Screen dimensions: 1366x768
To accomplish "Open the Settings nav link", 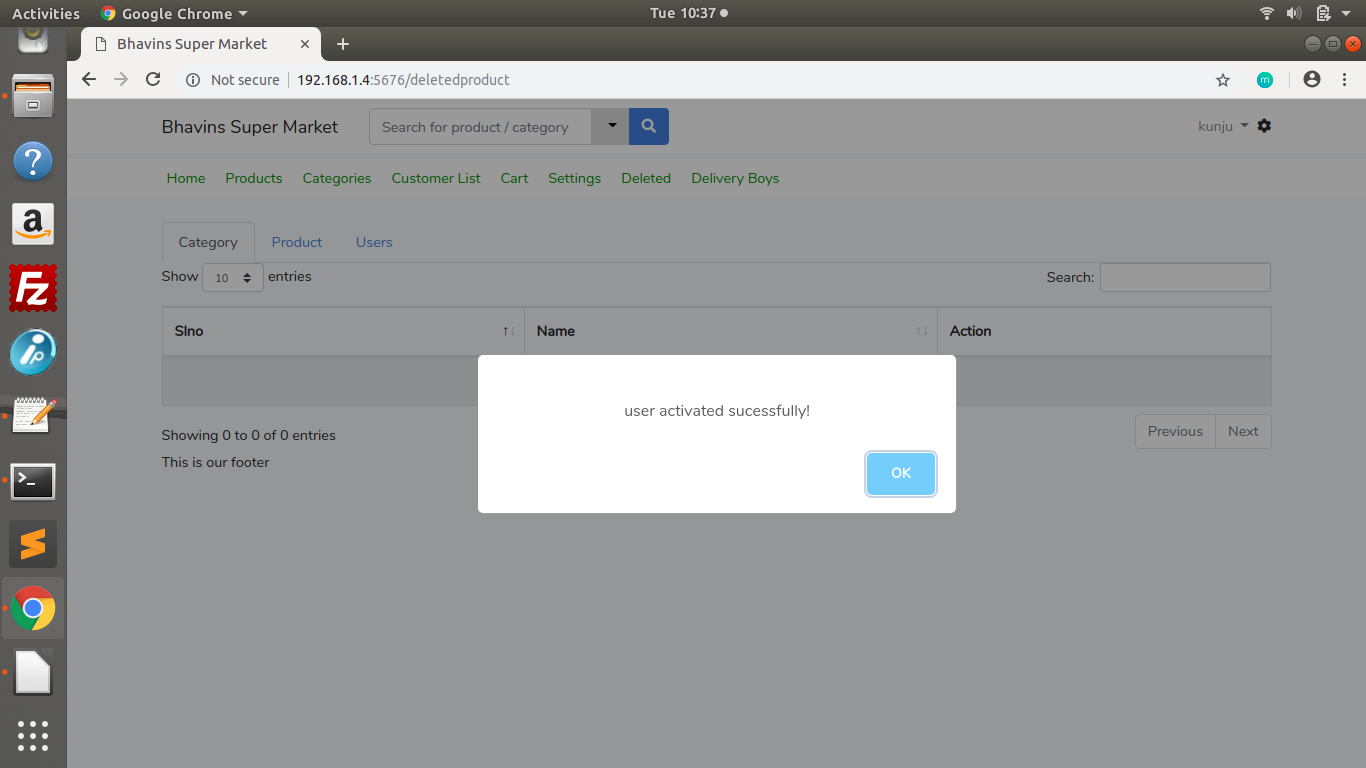I will tap(574, 178).
